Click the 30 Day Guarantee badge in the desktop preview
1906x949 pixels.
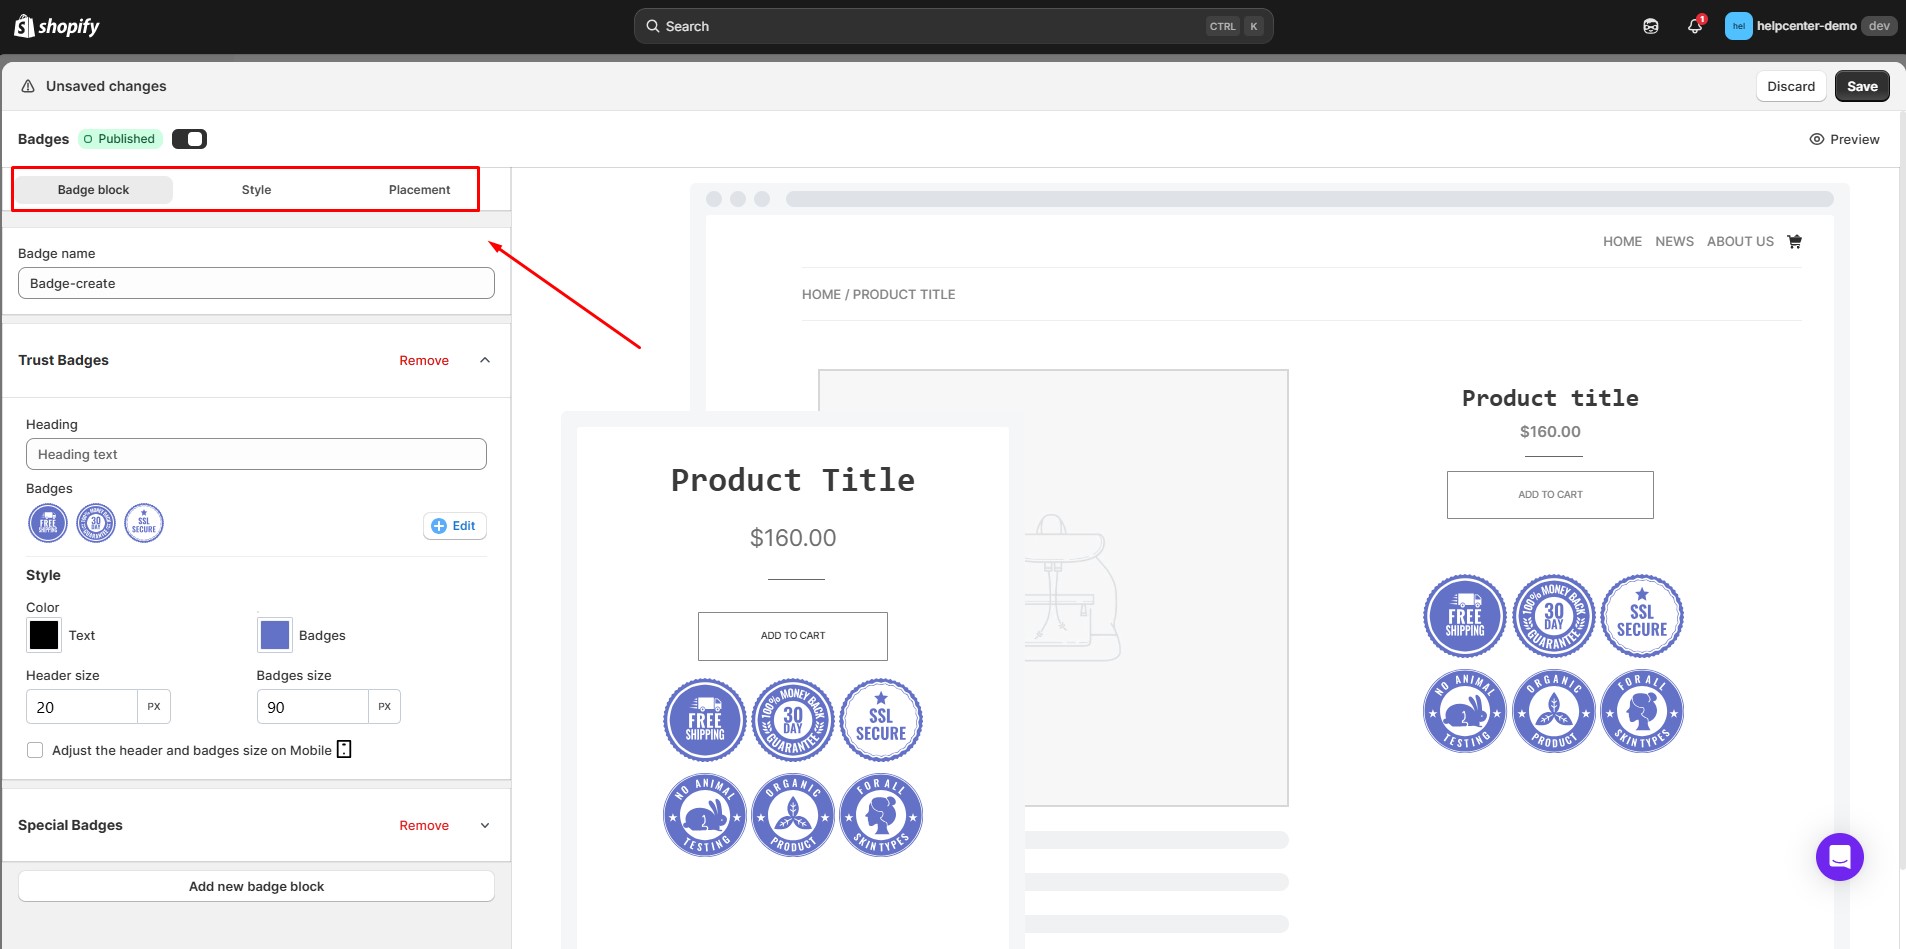click(x=1554, y=616)
